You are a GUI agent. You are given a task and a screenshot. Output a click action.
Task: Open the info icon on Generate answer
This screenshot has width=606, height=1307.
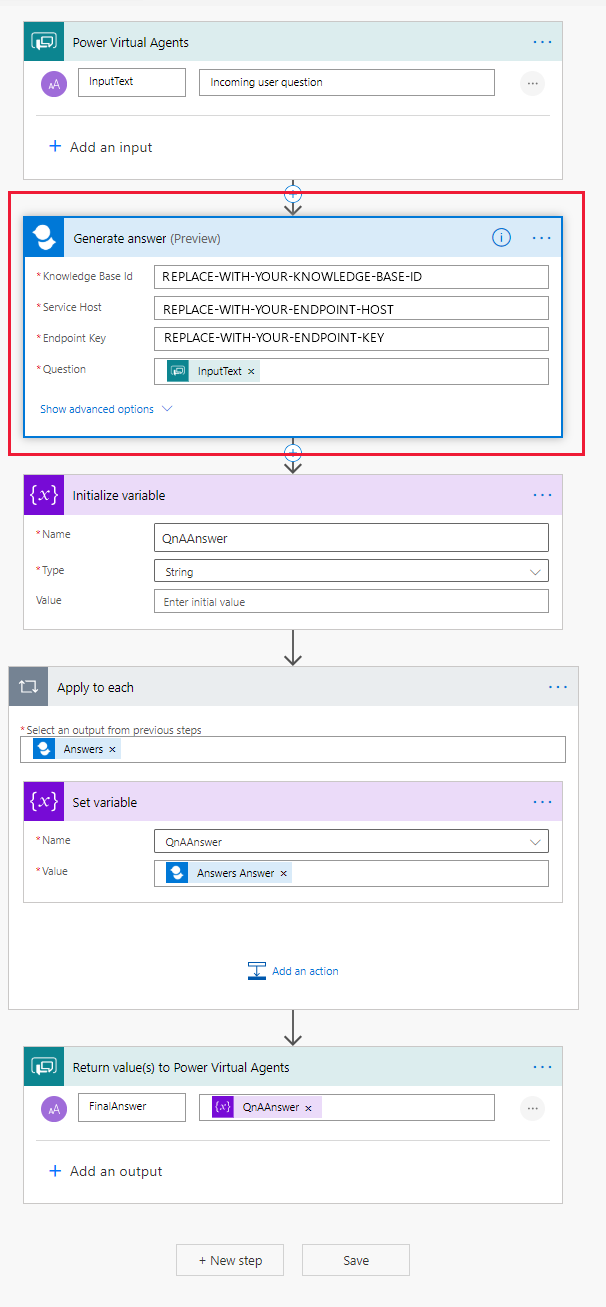tap(501, 238)
